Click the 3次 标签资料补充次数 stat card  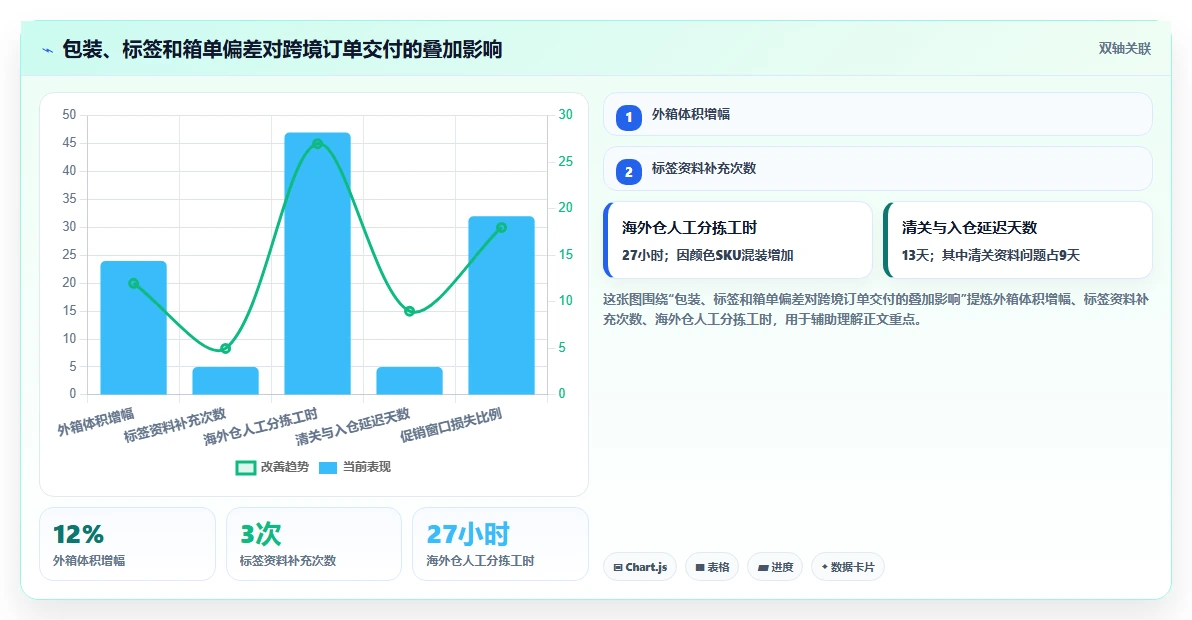click(x=314, y=544)
